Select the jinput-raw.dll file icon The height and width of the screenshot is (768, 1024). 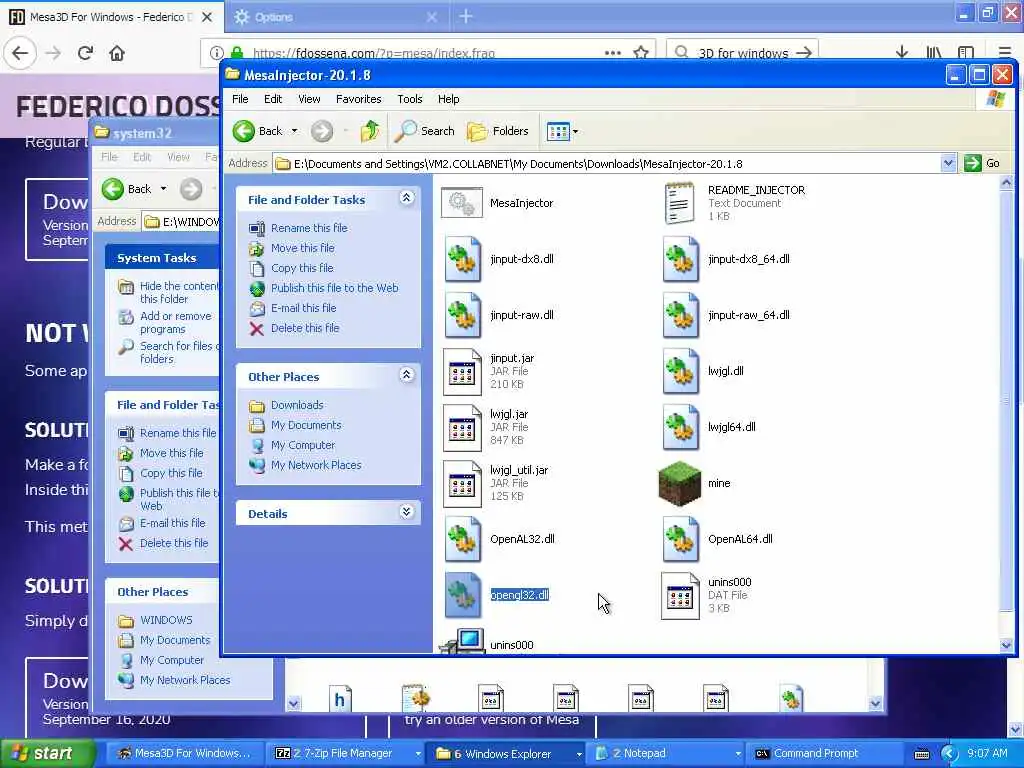click(462, 315)
